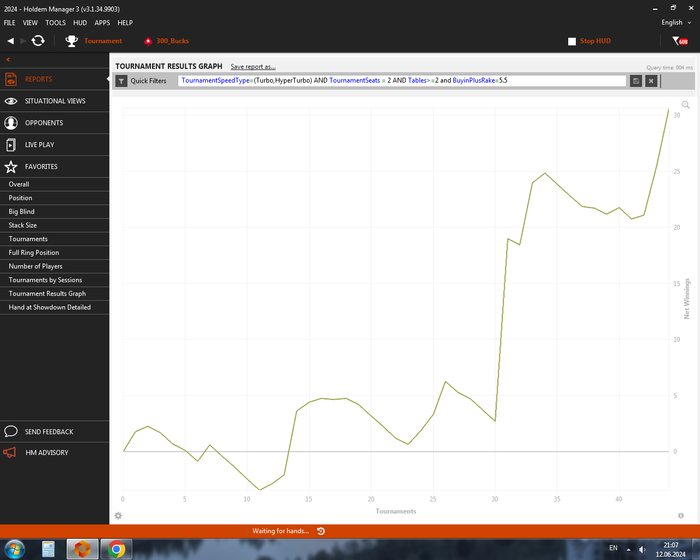This screenshot has height=560, width=700.
Task: Open the active filters funnel icon
Action: click(680, 41)
